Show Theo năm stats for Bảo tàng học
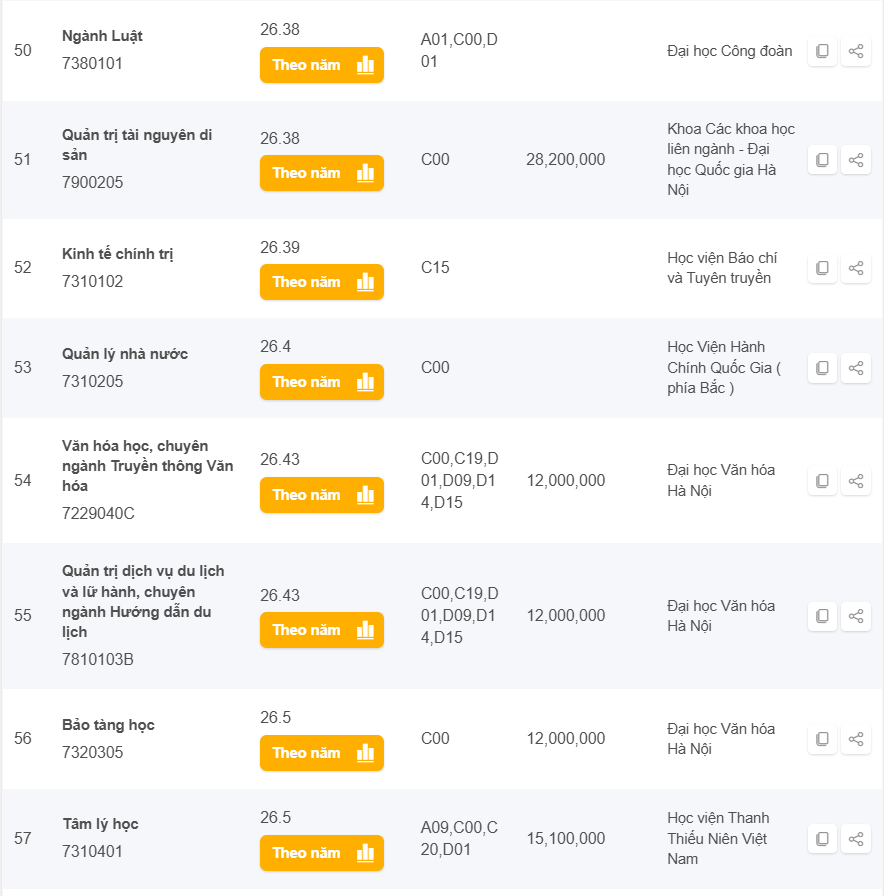The width and height of the screenshot is (884, 896). coord(321,753)
